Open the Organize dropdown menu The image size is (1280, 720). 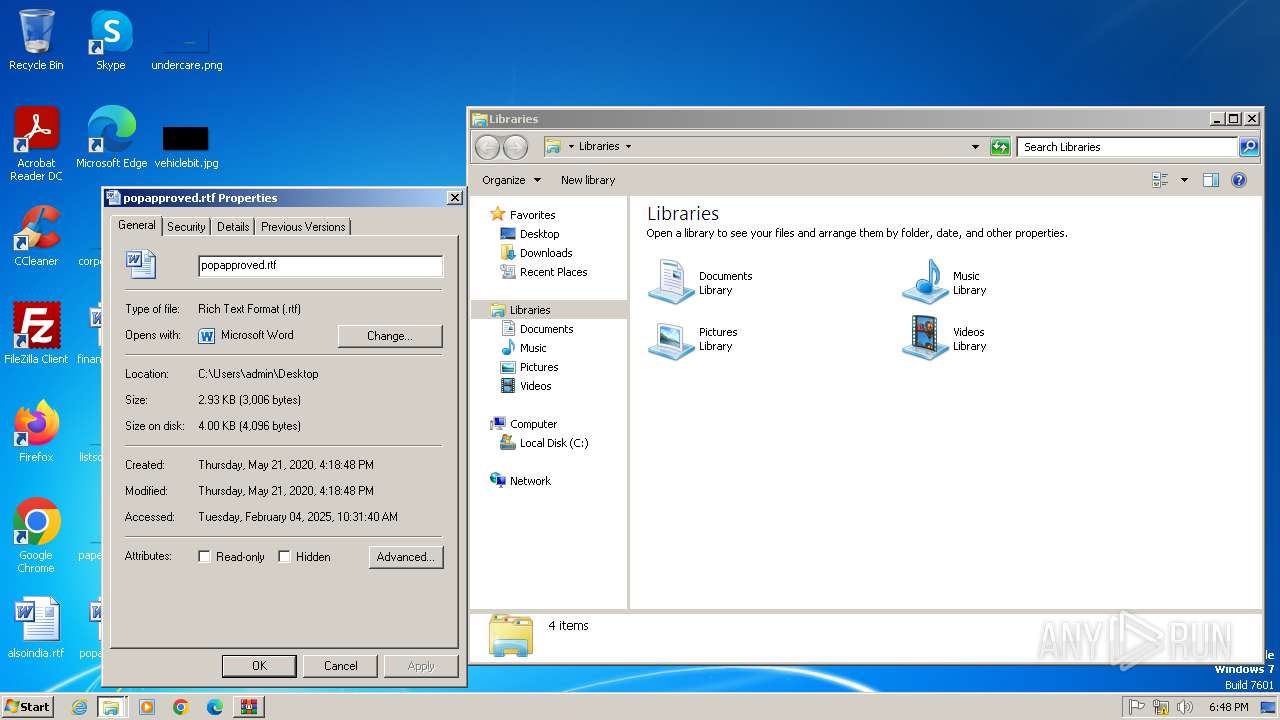[511, 180]
